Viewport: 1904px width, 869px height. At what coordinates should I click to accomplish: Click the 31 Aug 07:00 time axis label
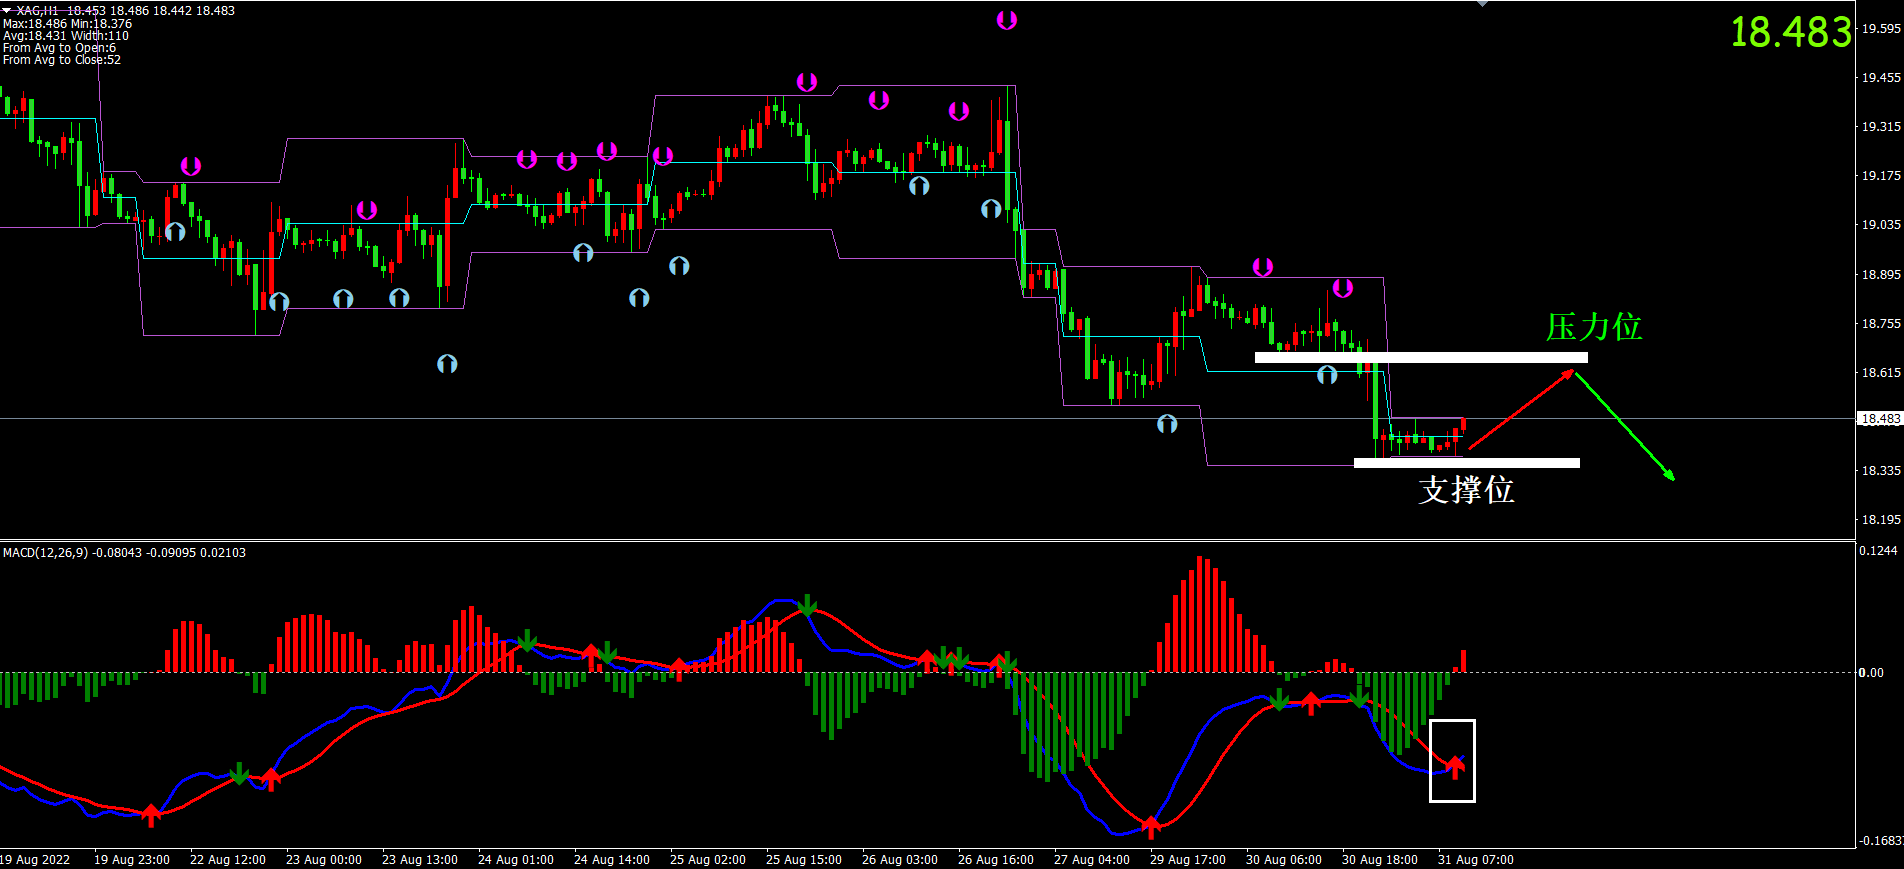pos(1475,860)
